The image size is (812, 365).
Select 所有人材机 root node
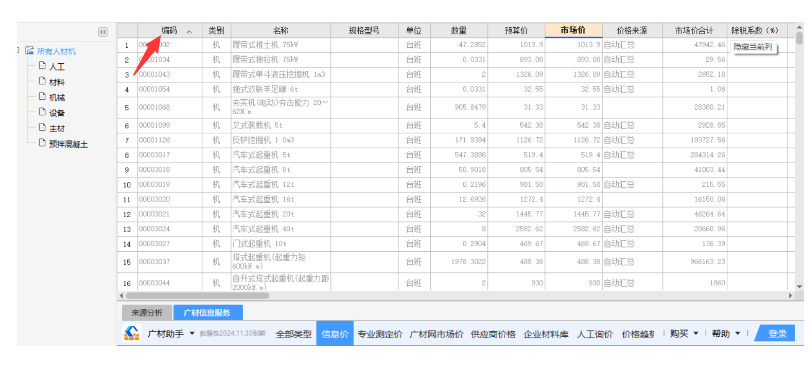[x=56, y=51]
